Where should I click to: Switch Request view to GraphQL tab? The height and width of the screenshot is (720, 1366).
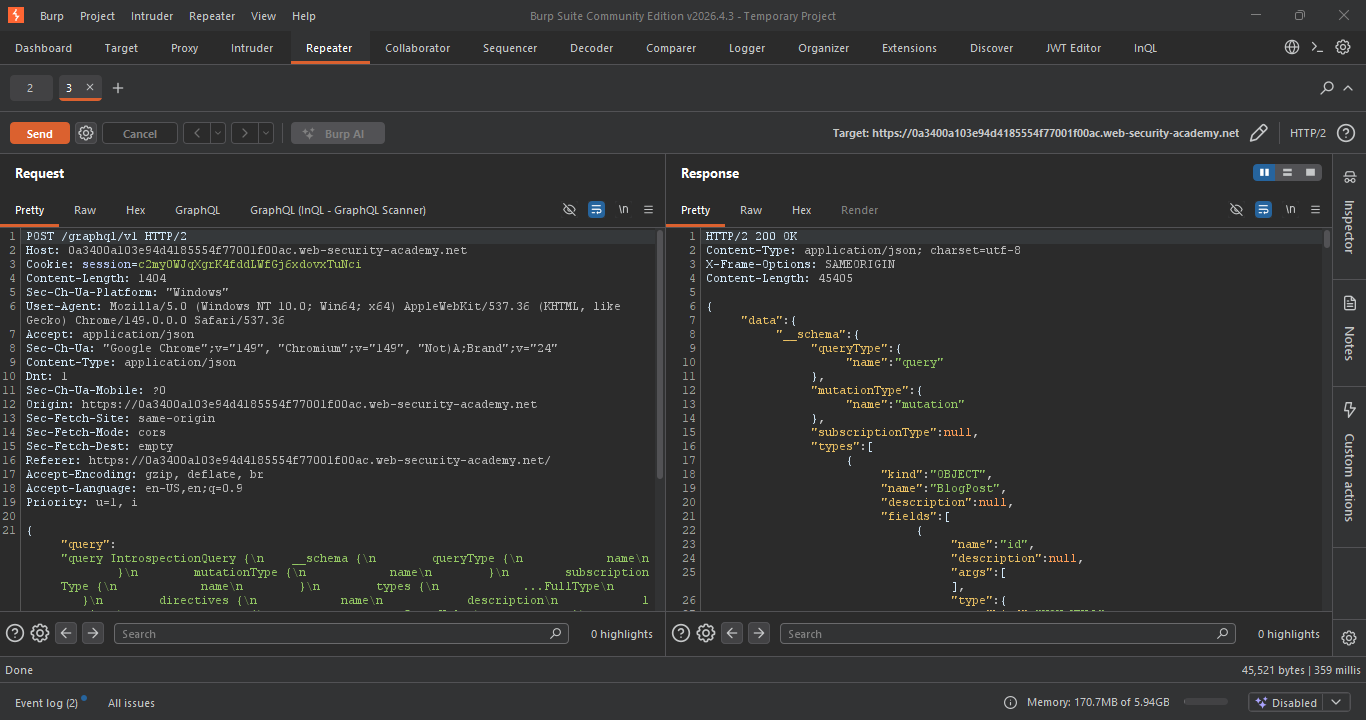point(197,210)
